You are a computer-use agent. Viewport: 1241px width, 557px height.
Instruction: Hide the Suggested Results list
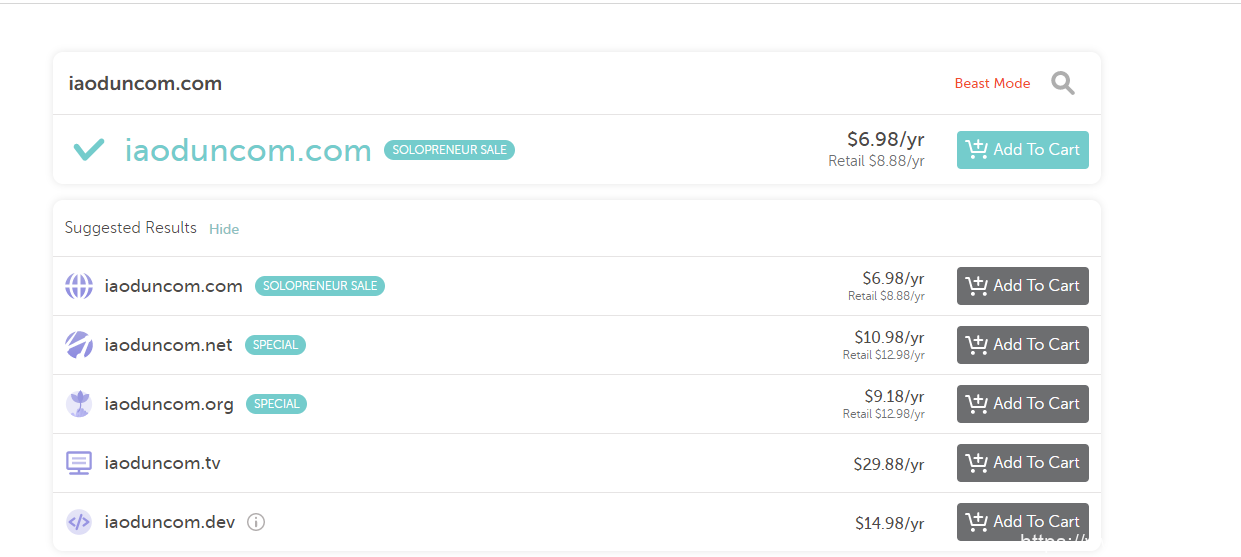coord(224,229)
